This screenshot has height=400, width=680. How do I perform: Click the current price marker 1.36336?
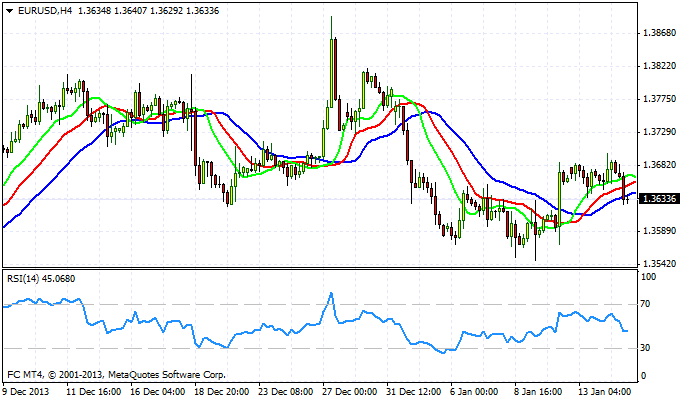659,199
